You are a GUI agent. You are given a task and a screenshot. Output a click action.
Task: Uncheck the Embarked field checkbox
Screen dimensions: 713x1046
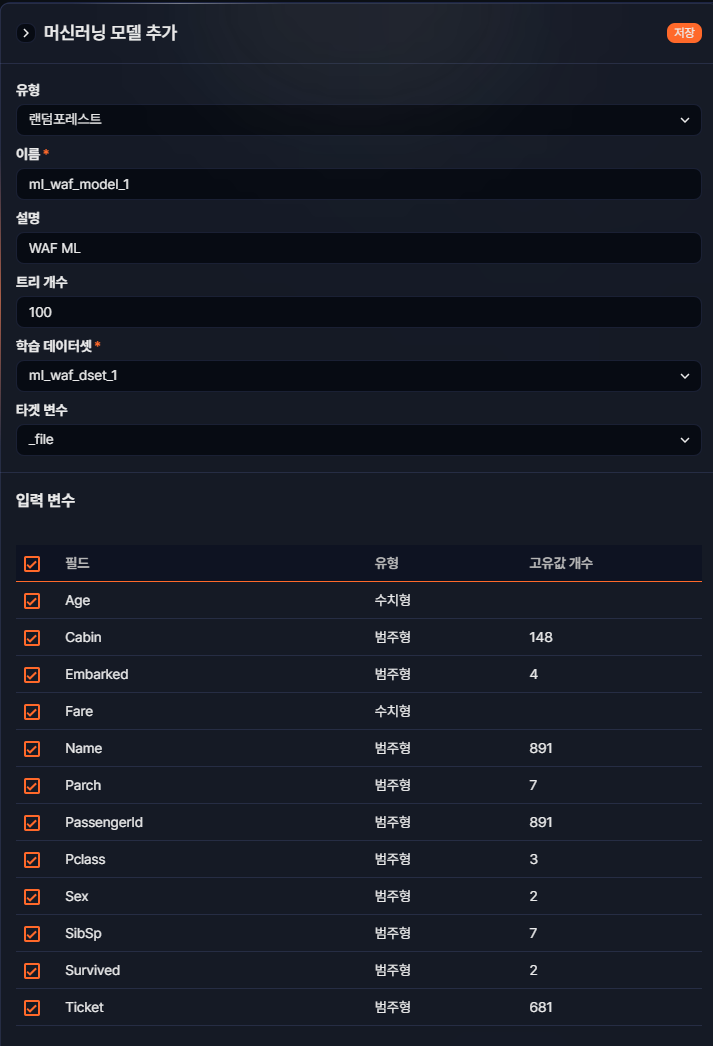coord(31,674)
